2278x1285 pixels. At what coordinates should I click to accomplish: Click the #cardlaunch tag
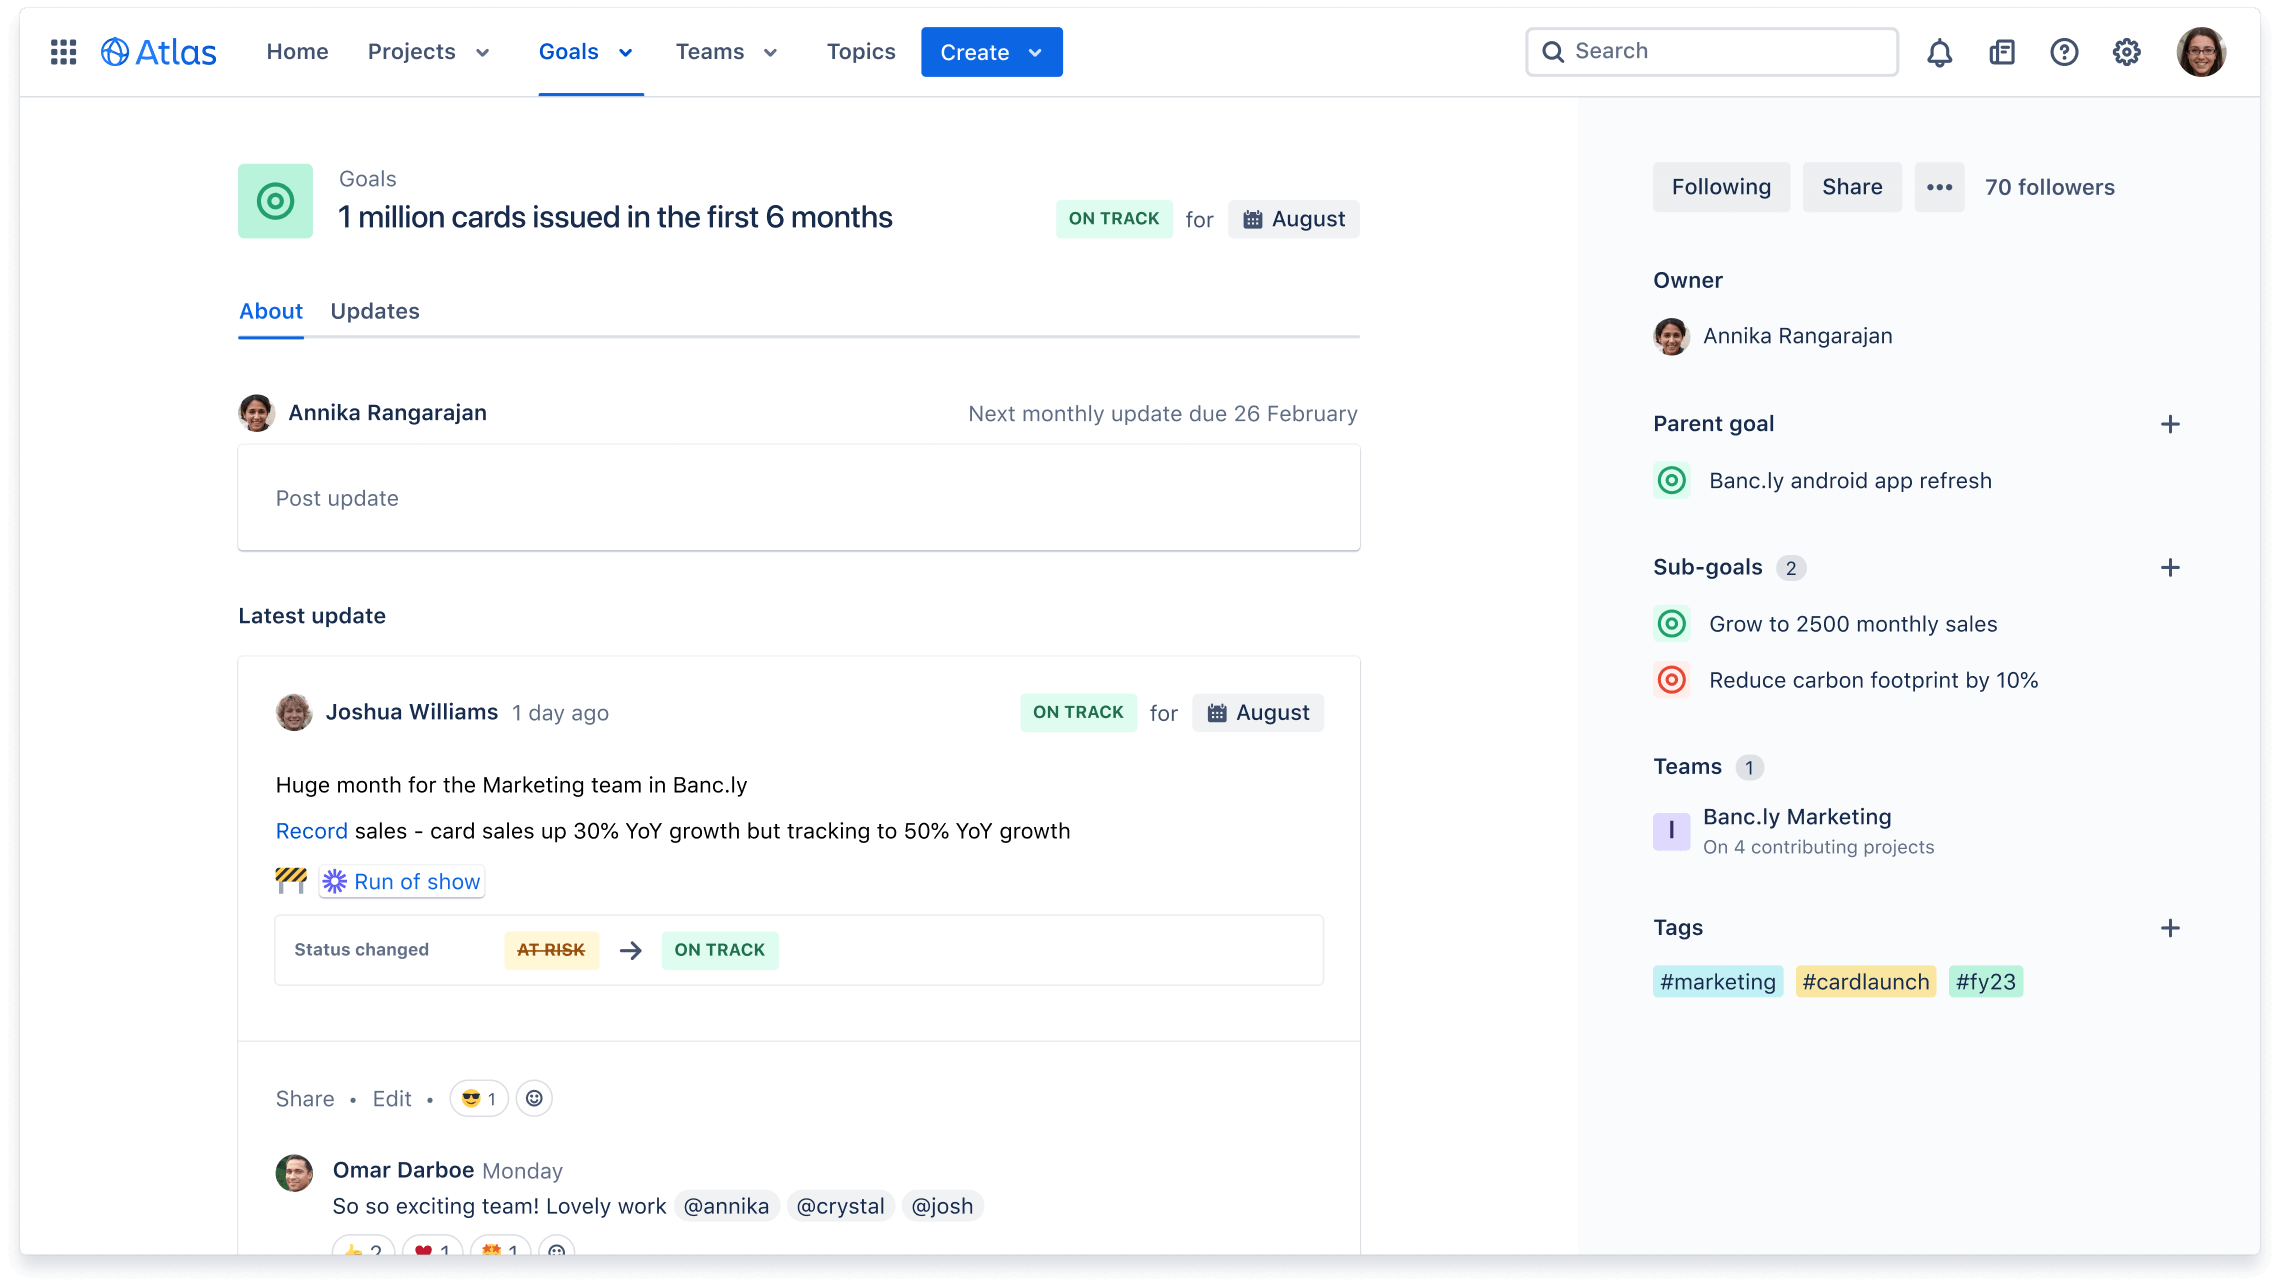coord(1865,981)
